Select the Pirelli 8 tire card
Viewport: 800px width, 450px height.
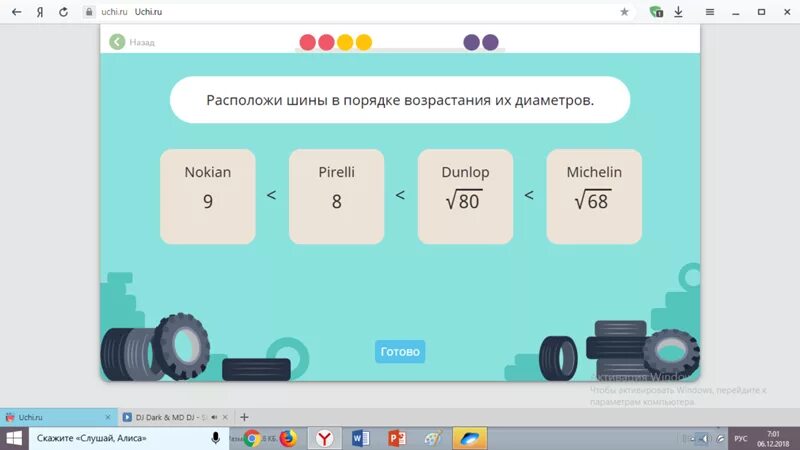(x=336, y=196)
